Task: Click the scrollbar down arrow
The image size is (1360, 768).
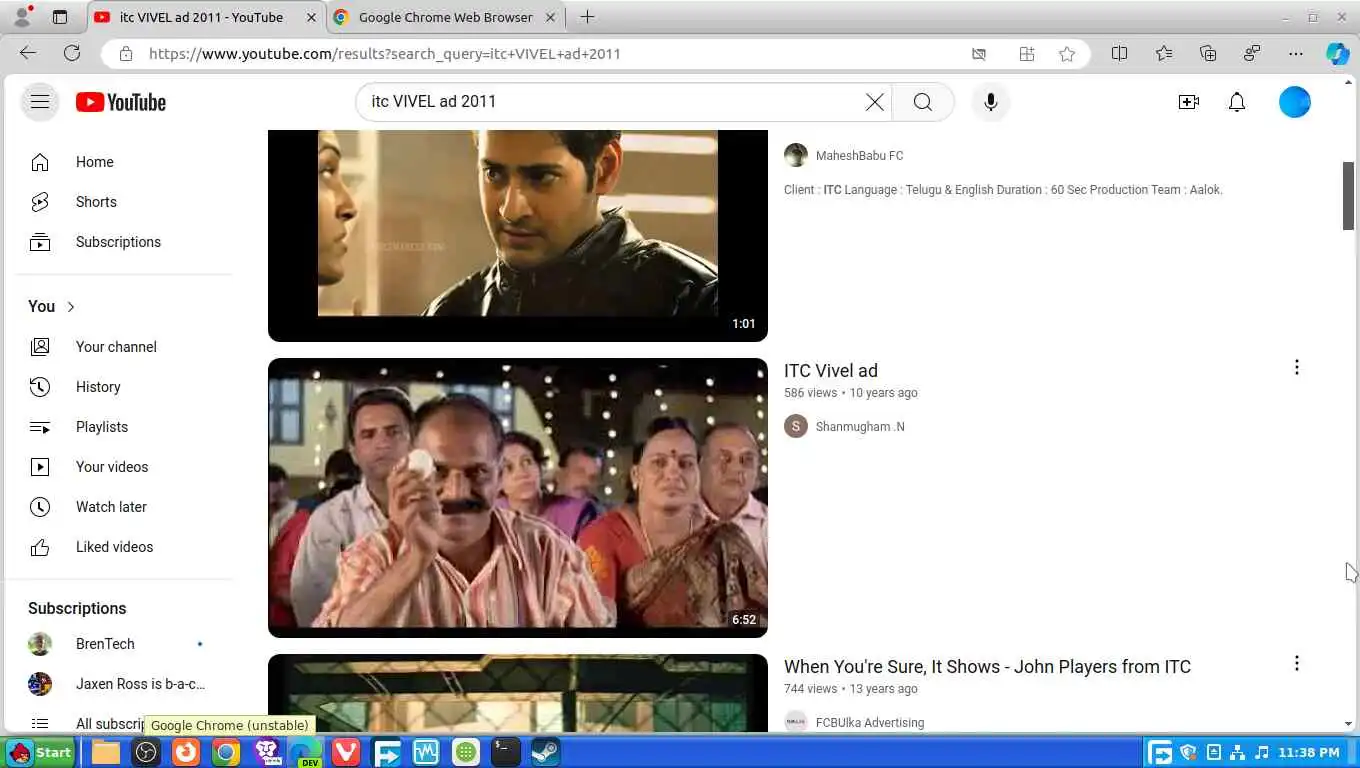Action: click(x=1348, y=724)
